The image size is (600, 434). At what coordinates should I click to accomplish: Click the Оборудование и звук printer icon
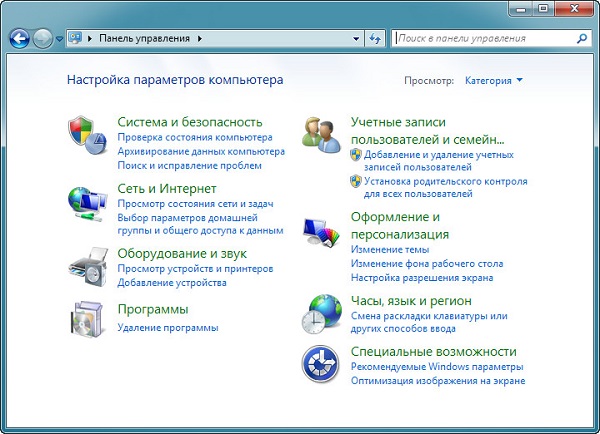[88, 267]
